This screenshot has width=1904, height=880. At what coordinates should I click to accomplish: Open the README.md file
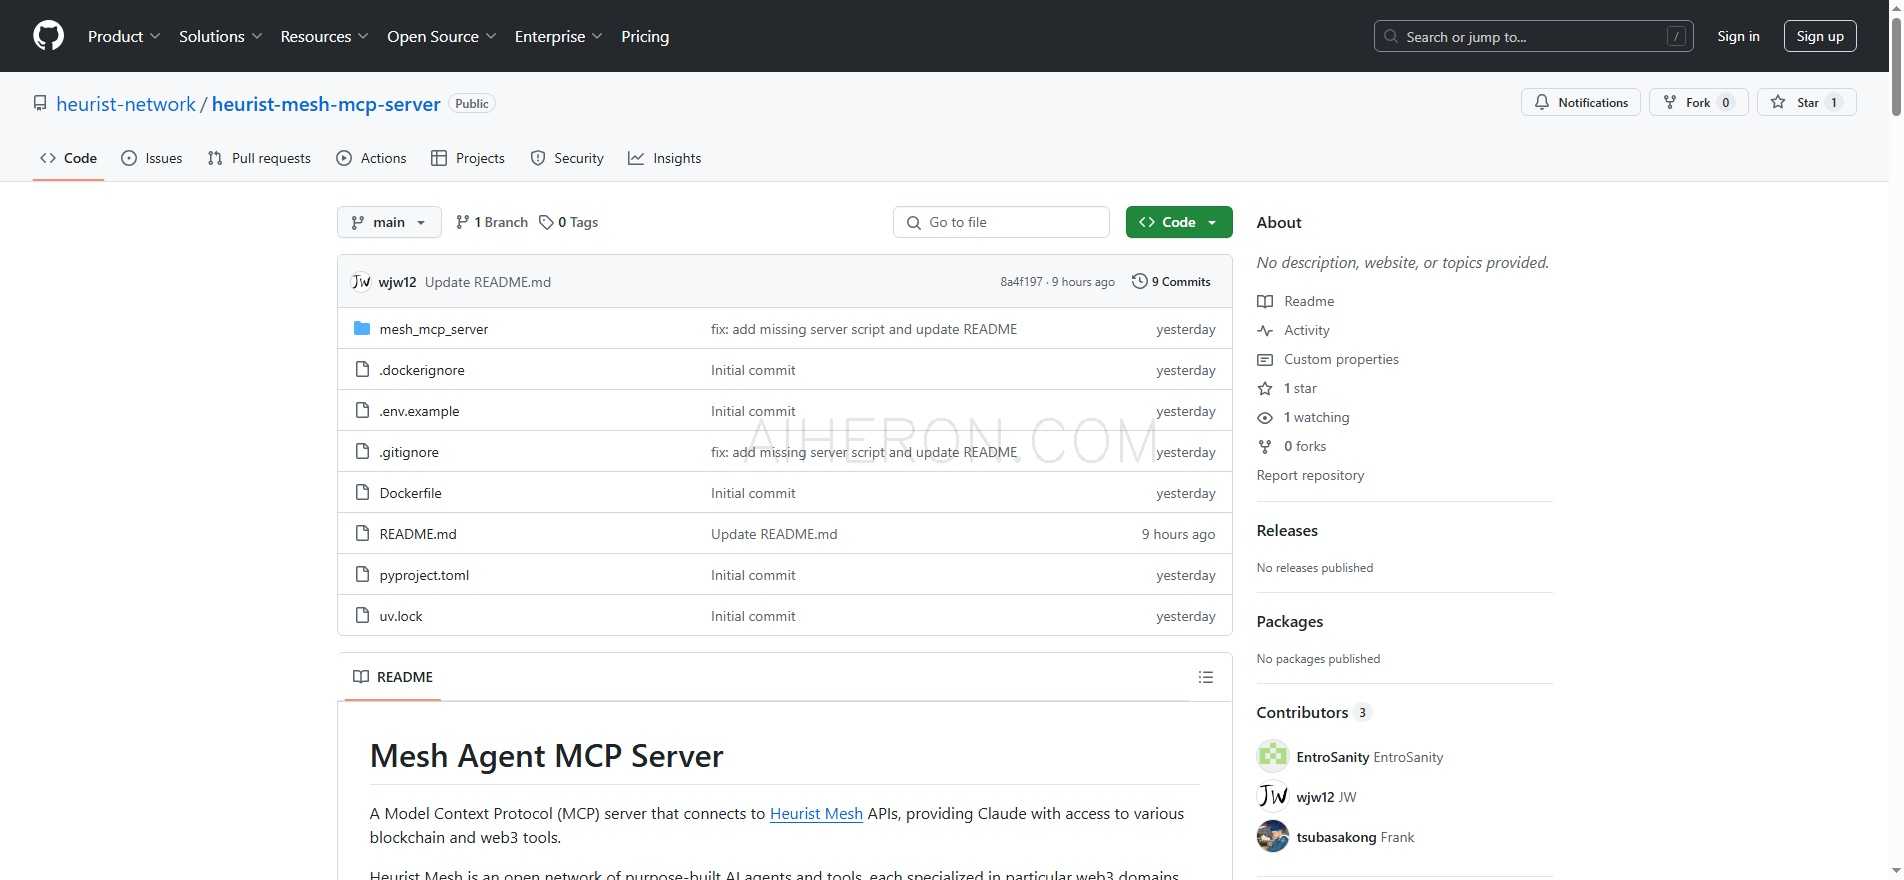418,534
